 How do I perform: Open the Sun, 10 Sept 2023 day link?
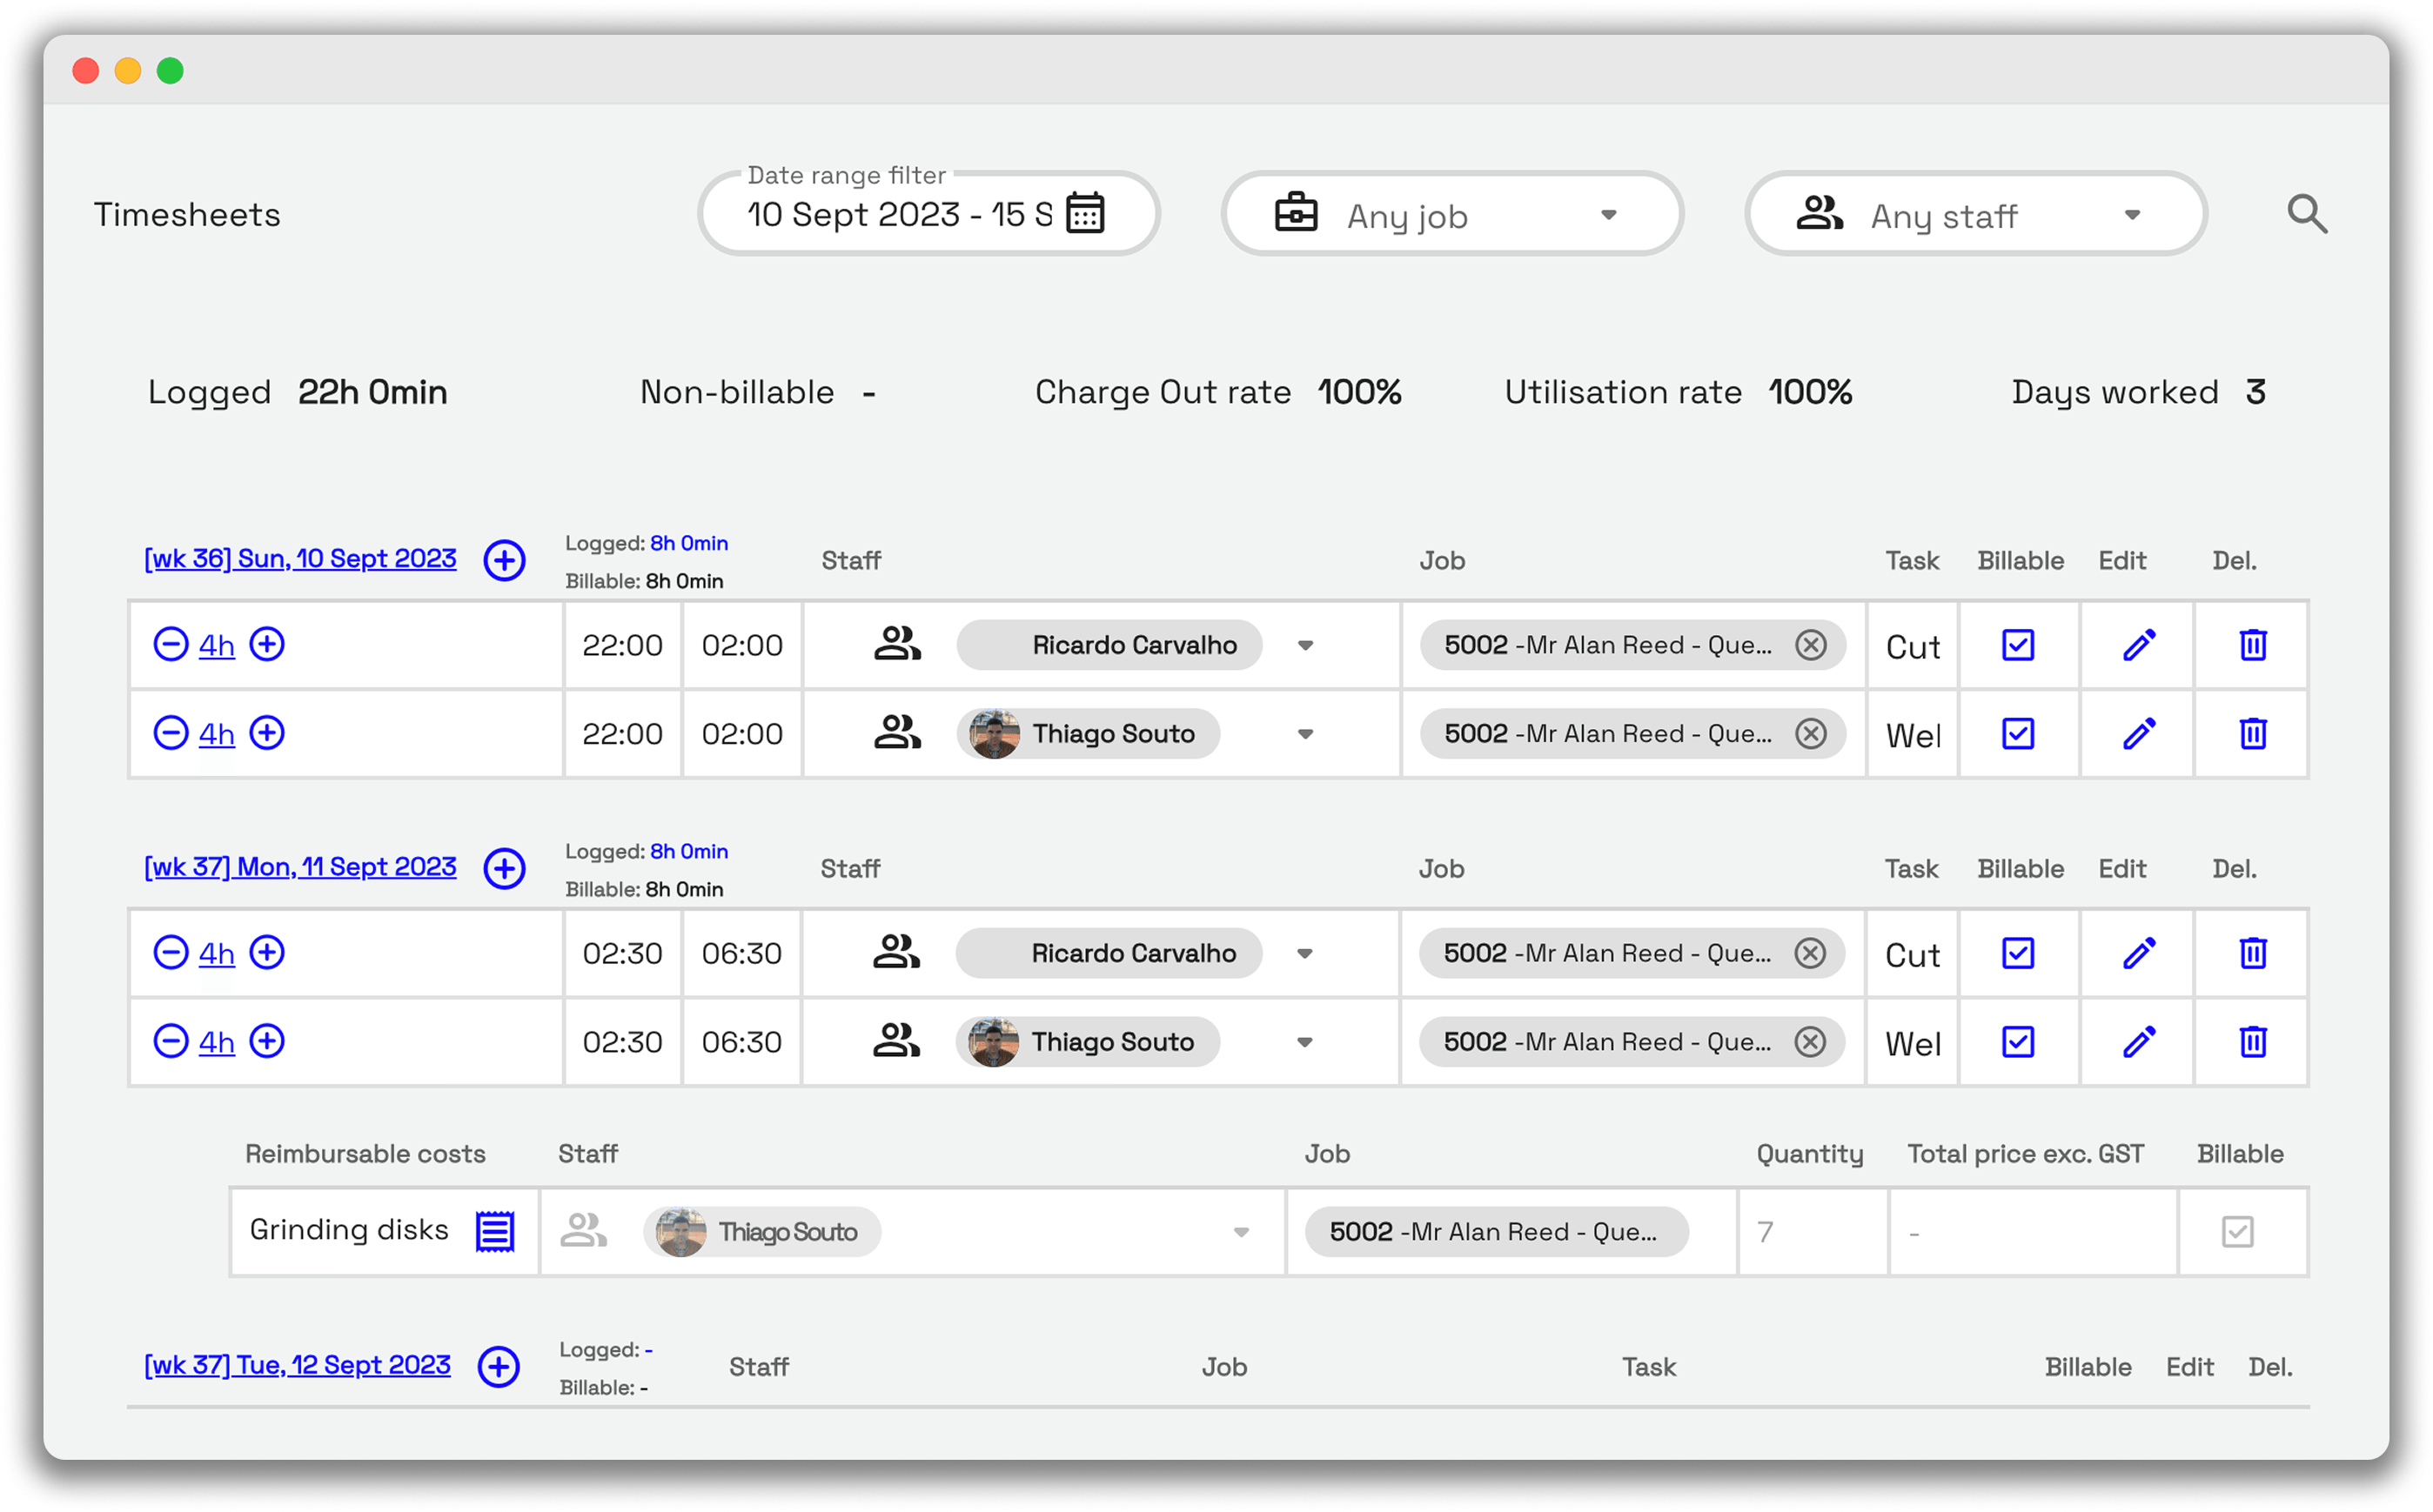coord(299,559)
